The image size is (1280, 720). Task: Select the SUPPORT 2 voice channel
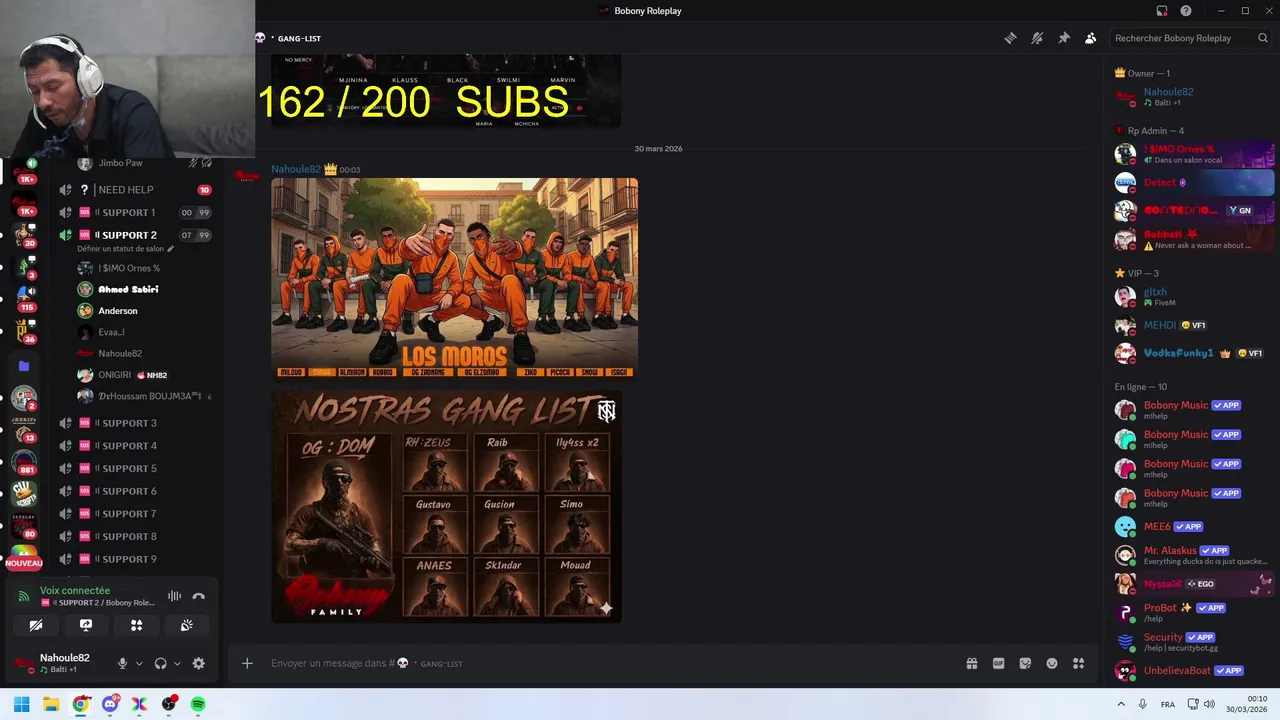pos(135,235)
